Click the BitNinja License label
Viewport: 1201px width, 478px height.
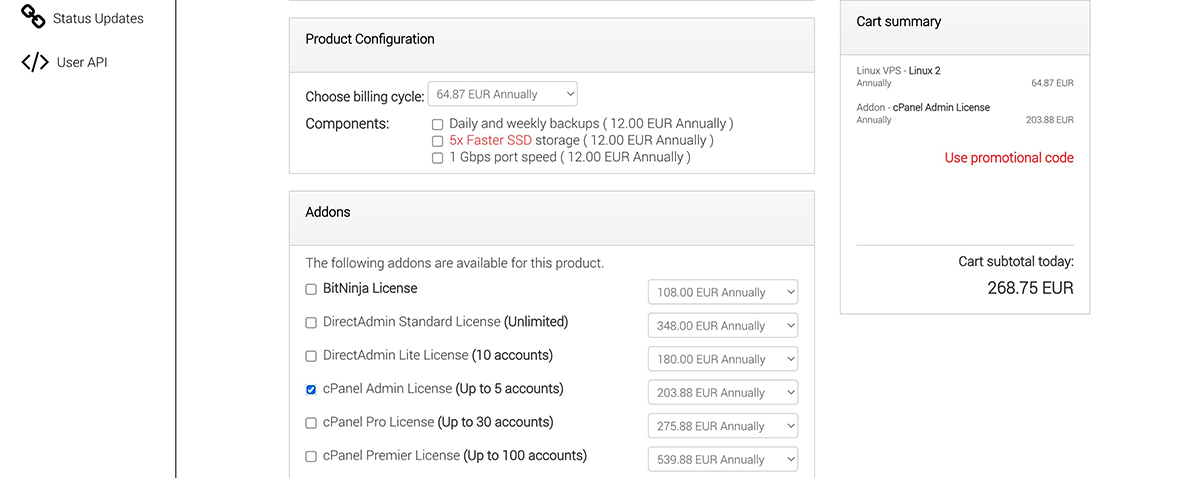pyautogui.click(x=370, y=288)
